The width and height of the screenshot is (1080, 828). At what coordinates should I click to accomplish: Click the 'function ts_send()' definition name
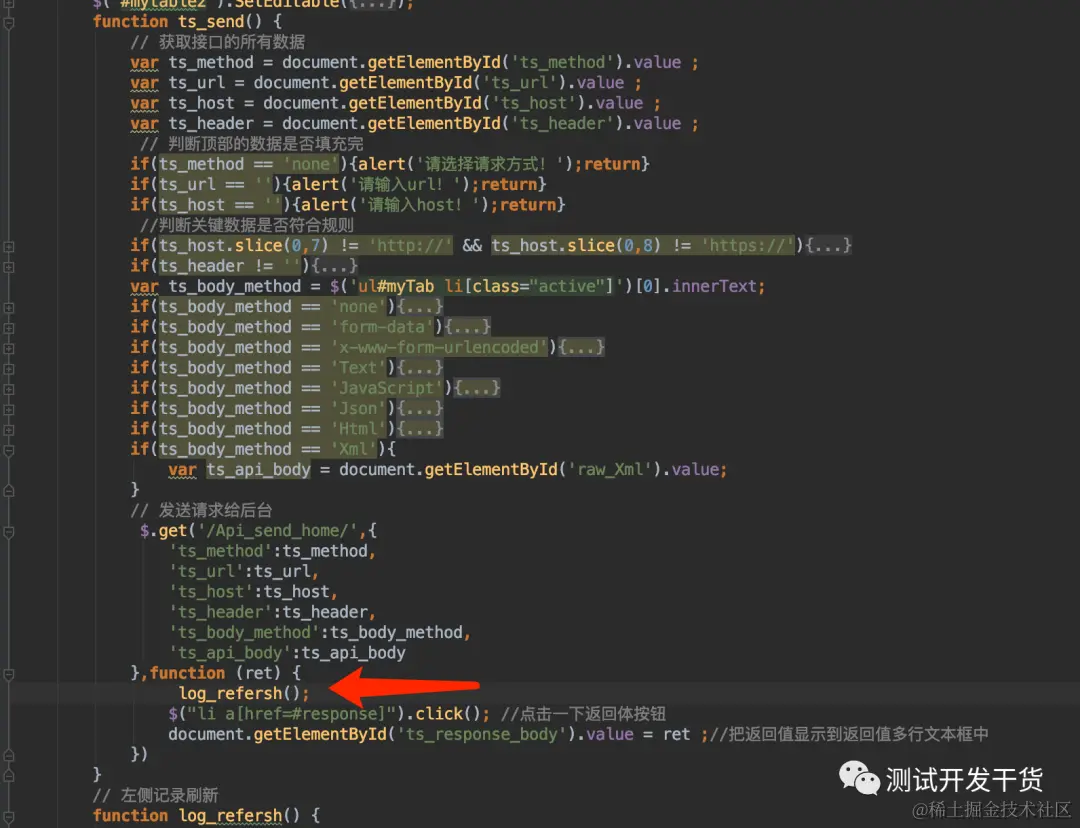tap(211, 21)
